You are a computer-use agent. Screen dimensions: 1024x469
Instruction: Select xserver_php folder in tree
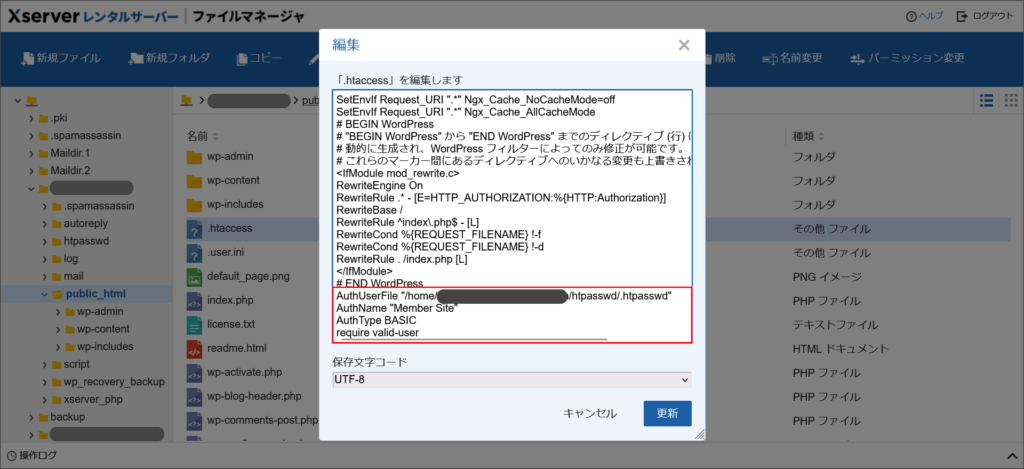(x=93, y=399)
